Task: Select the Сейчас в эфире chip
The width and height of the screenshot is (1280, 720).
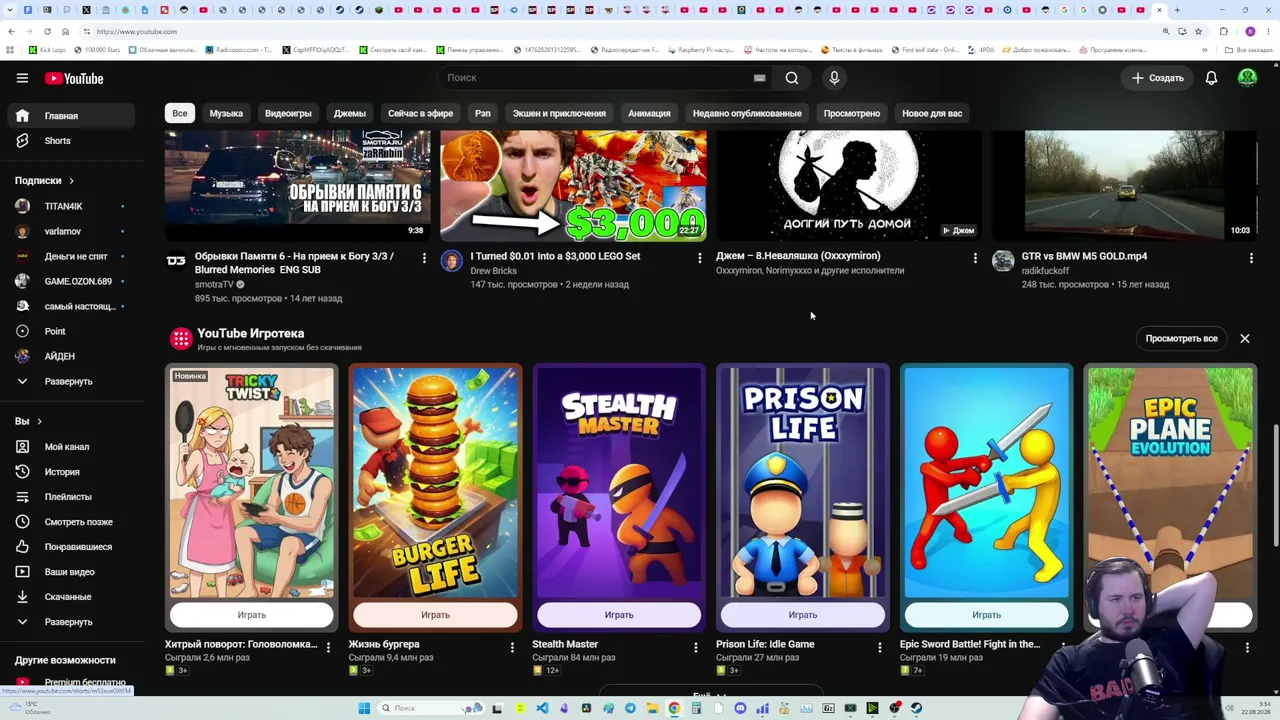Action: [420, 113]
